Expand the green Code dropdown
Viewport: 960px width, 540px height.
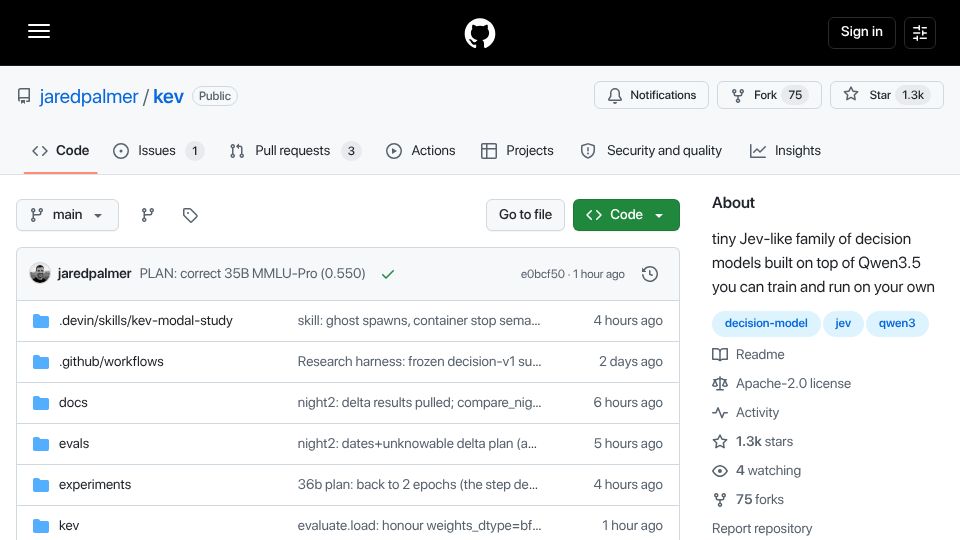click(x=626, y=215)
